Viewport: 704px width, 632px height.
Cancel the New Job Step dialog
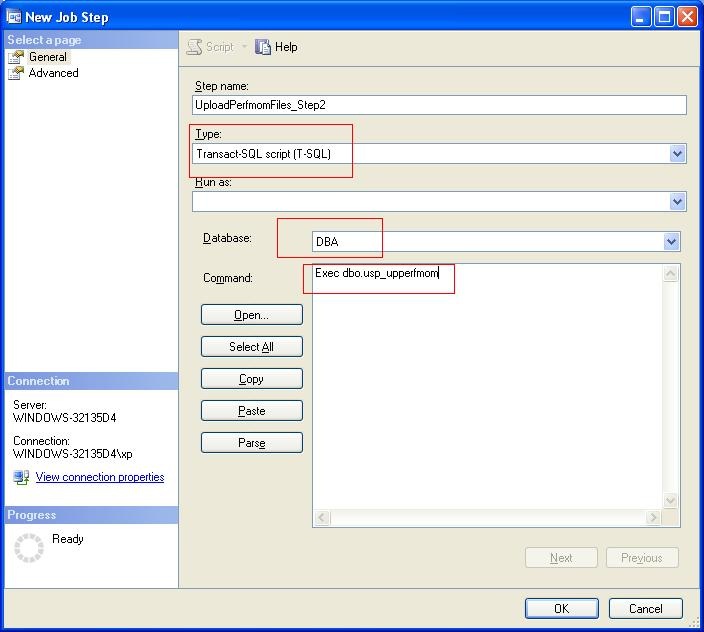point(645,608)
